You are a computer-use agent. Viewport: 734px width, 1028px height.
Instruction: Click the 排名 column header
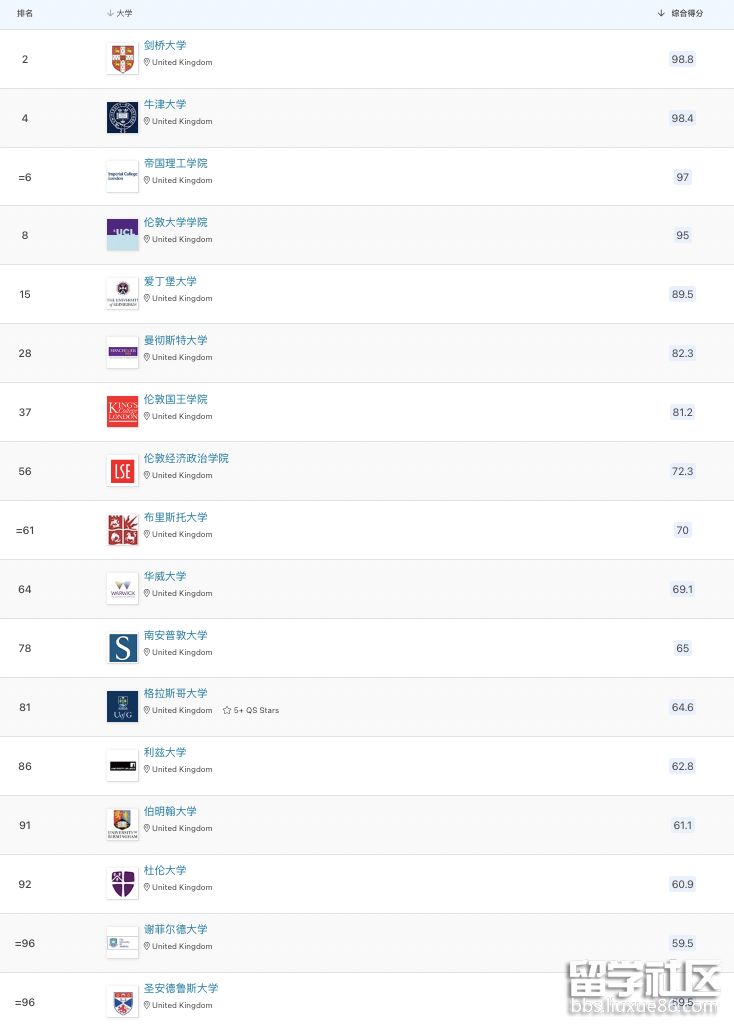pos(25,13)
